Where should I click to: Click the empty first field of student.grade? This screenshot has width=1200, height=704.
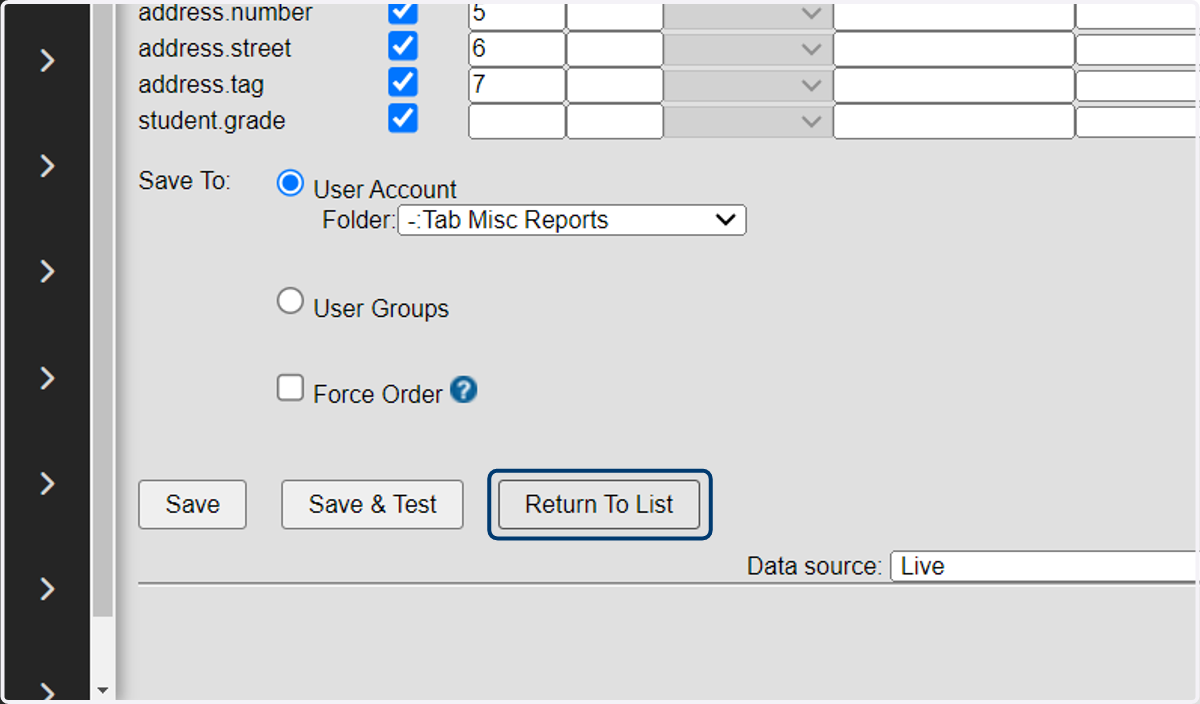(517, 121)
